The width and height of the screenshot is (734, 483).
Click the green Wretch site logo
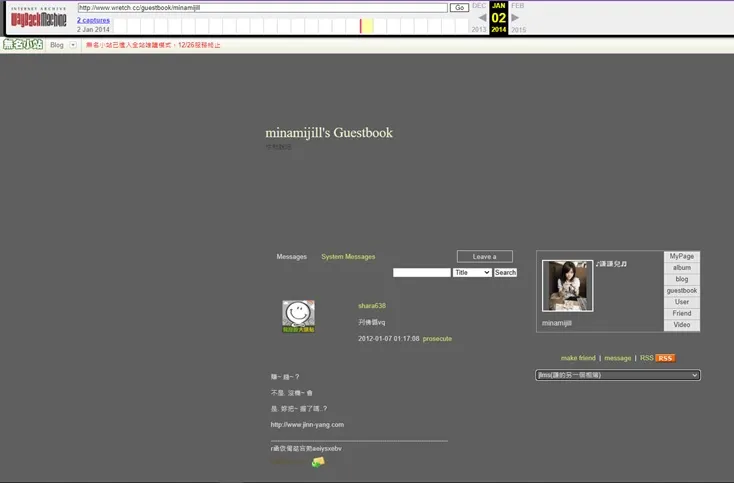pyautogui.click(x=23, y=44)
